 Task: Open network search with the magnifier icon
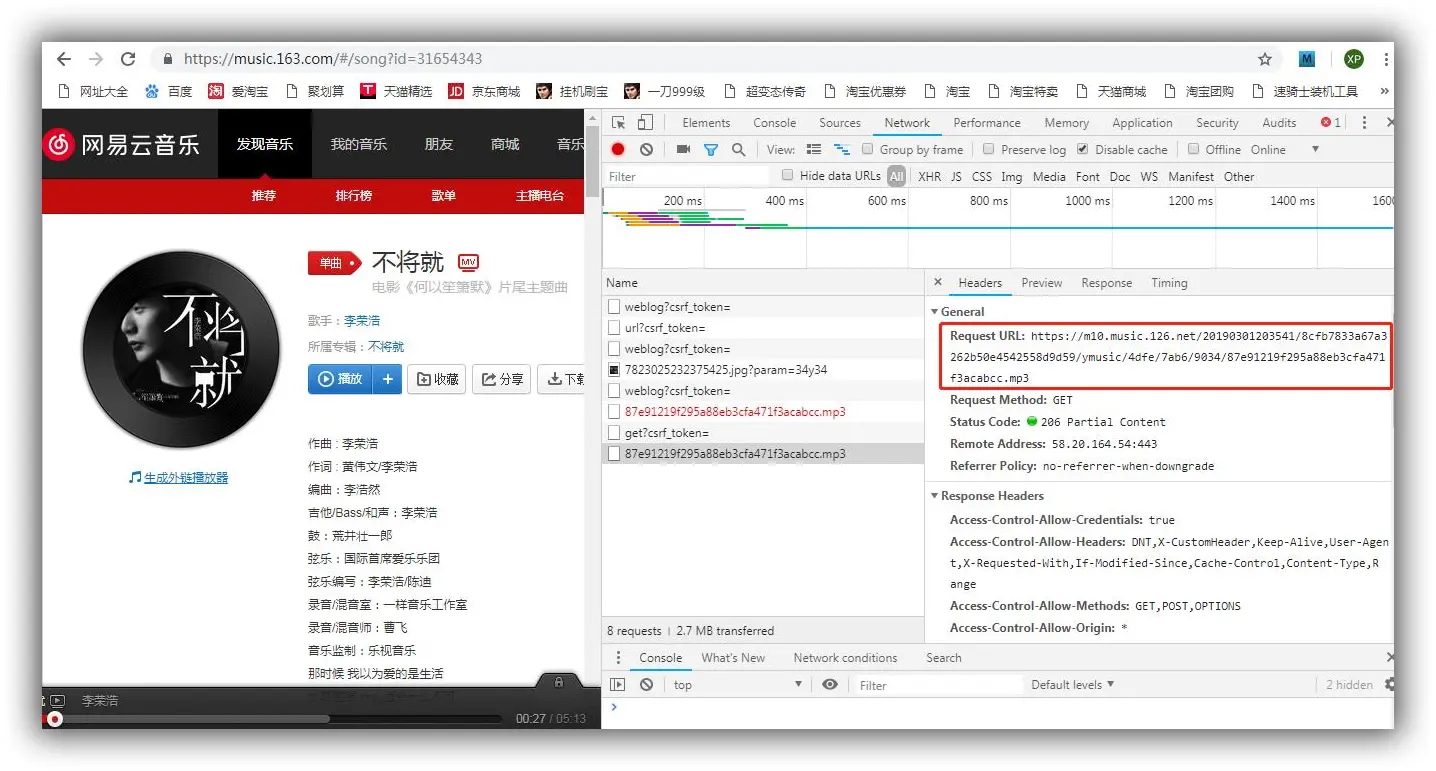point(738,149)
